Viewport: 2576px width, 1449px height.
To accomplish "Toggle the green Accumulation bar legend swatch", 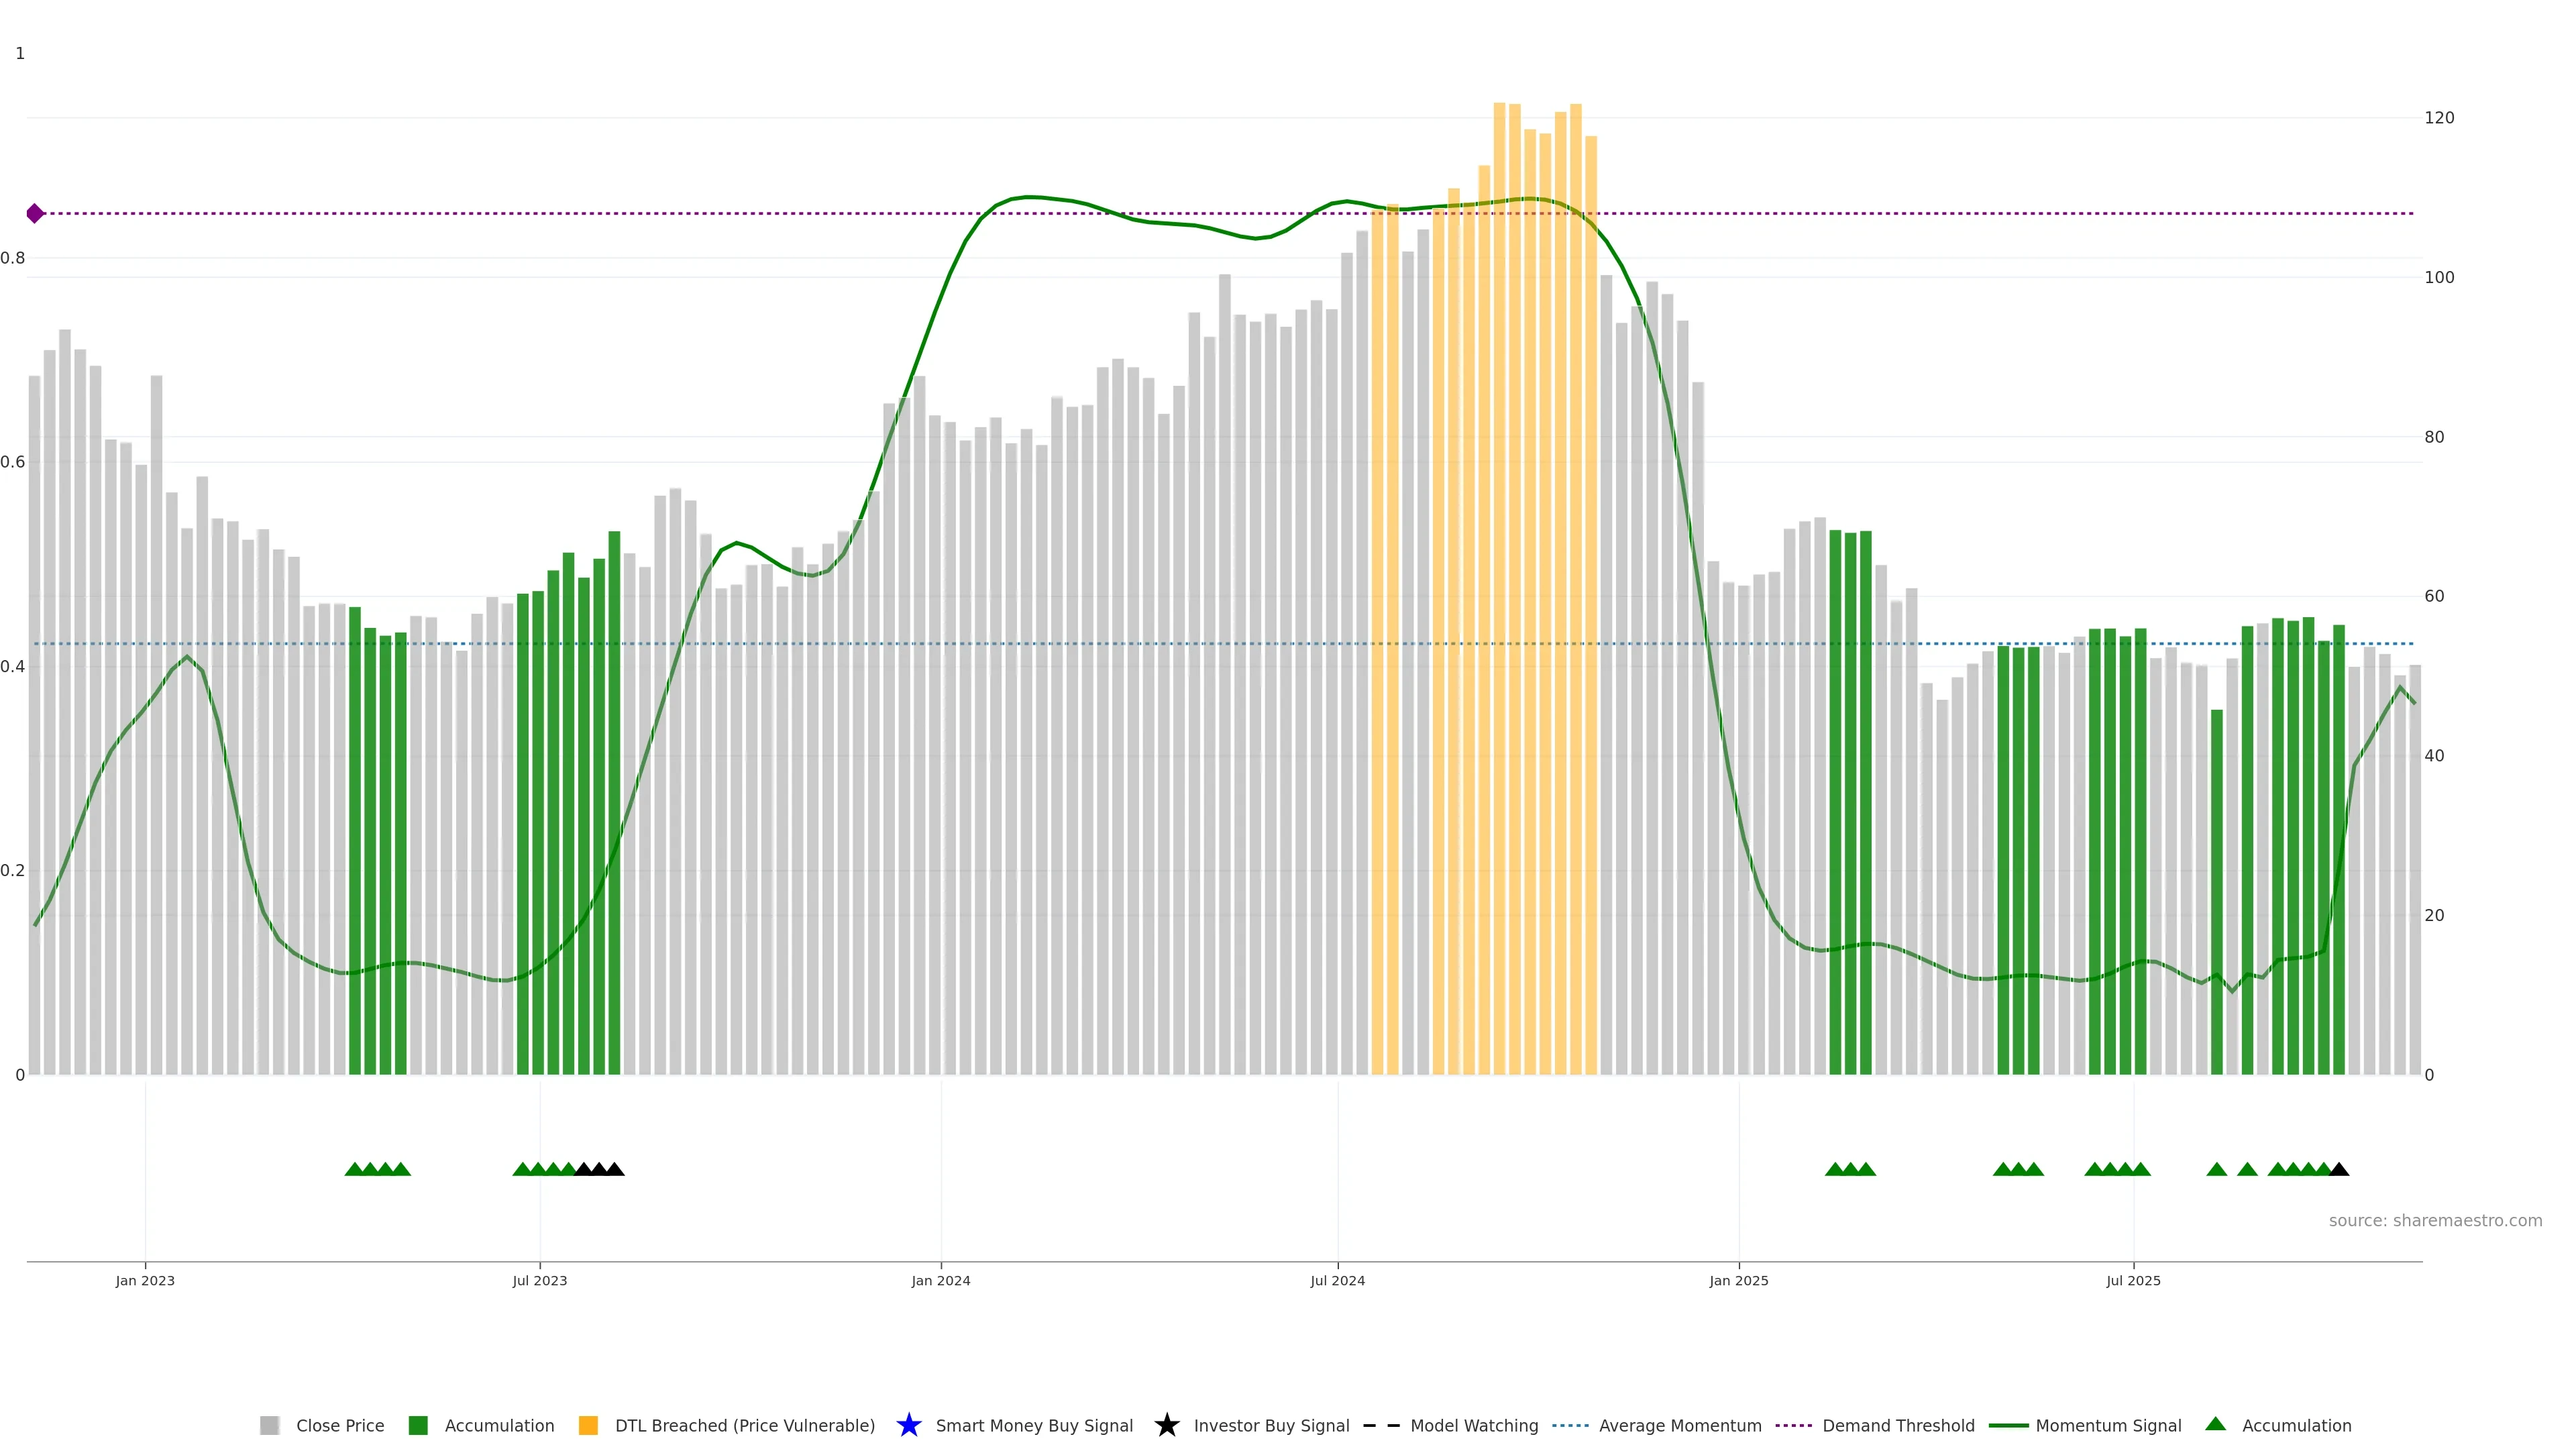I will click(x=418, y=1425).
